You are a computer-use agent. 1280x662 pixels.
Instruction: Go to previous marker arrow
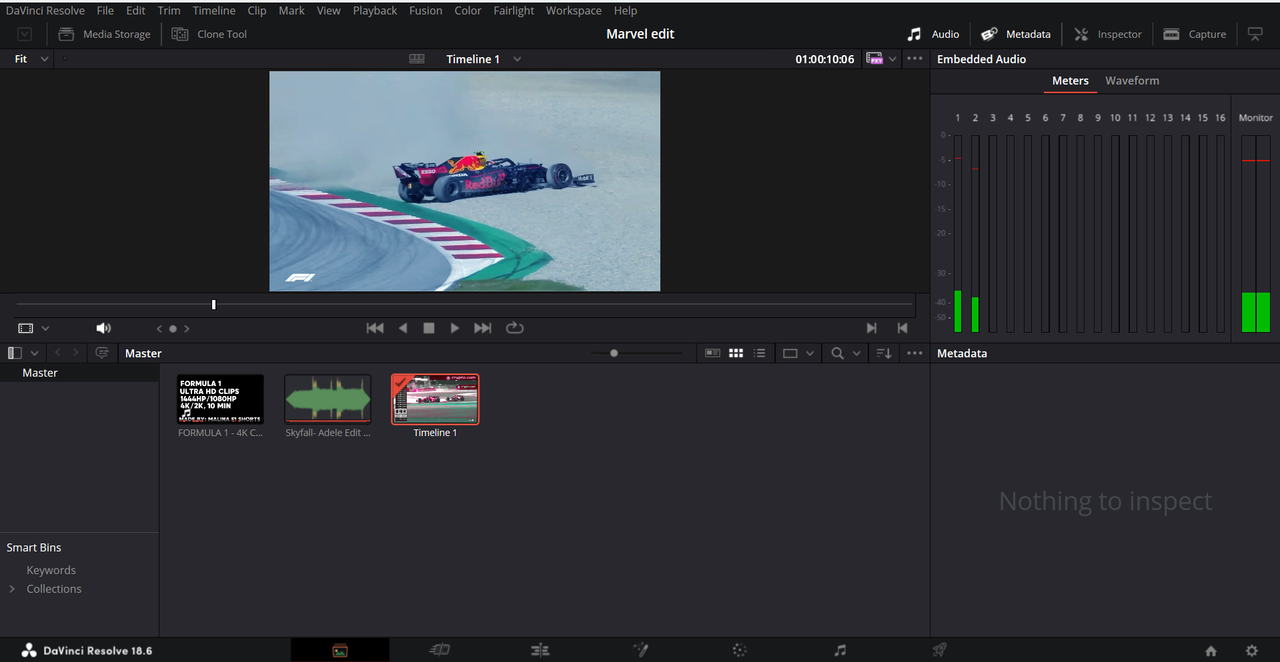[x=159, y=328]
